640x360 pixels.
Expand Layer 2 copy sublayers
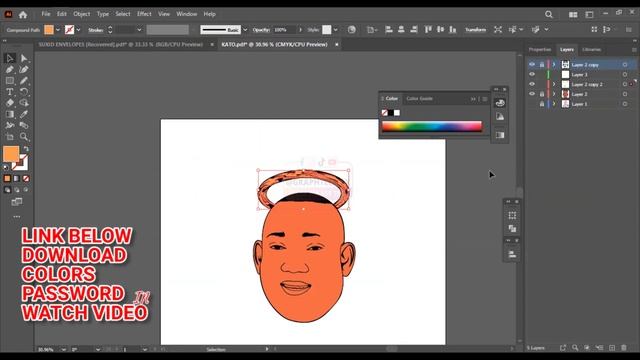[x=554, y=64]
